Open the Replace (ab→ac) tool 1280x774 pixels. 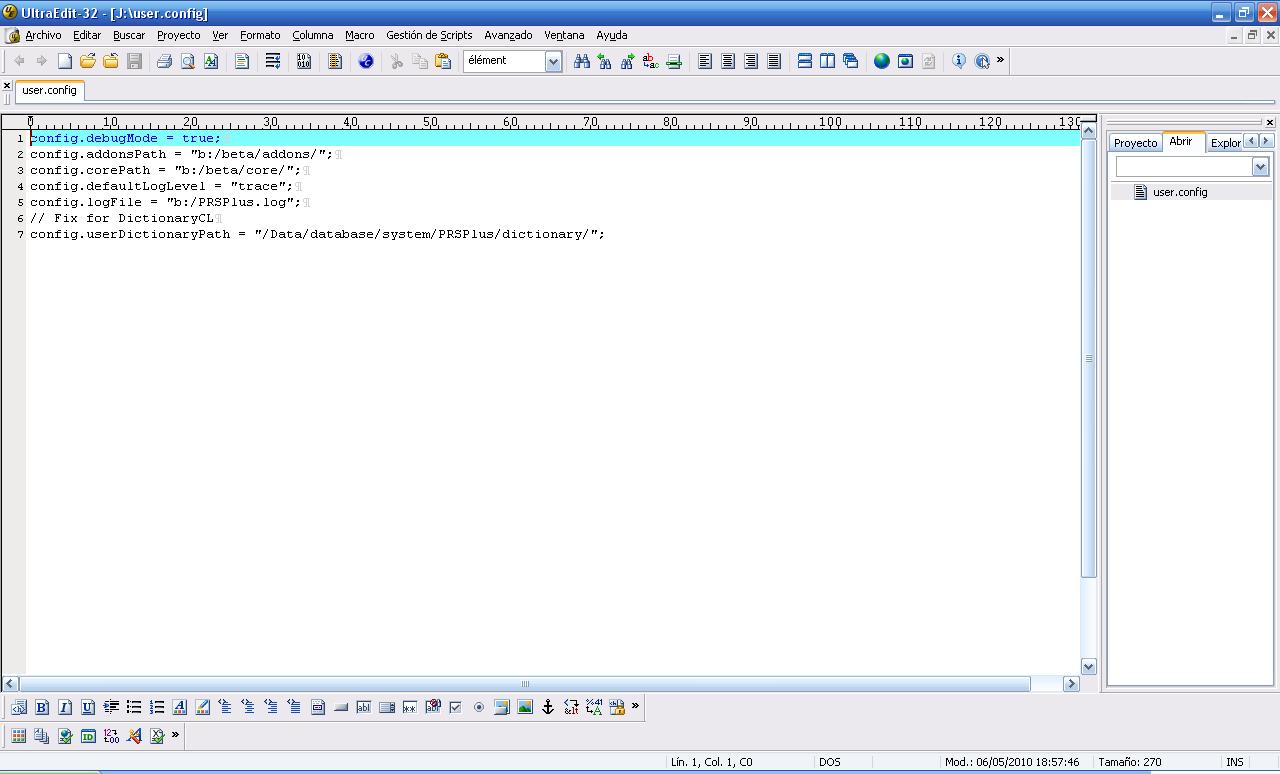pos(651,61)
